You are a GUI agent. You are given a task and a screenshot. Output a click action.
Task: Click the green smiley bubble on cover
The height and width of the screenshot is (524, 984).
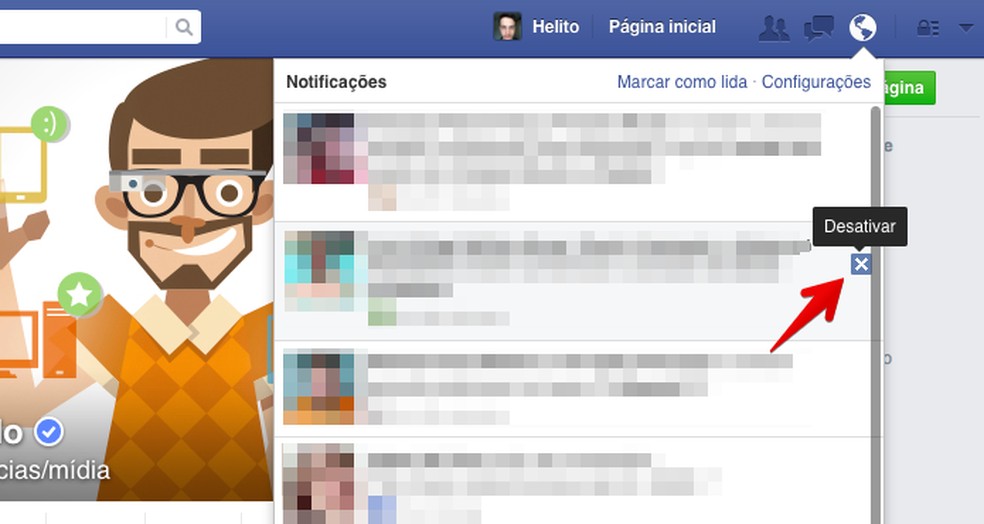pyautogui.click(x=50, y=124)
